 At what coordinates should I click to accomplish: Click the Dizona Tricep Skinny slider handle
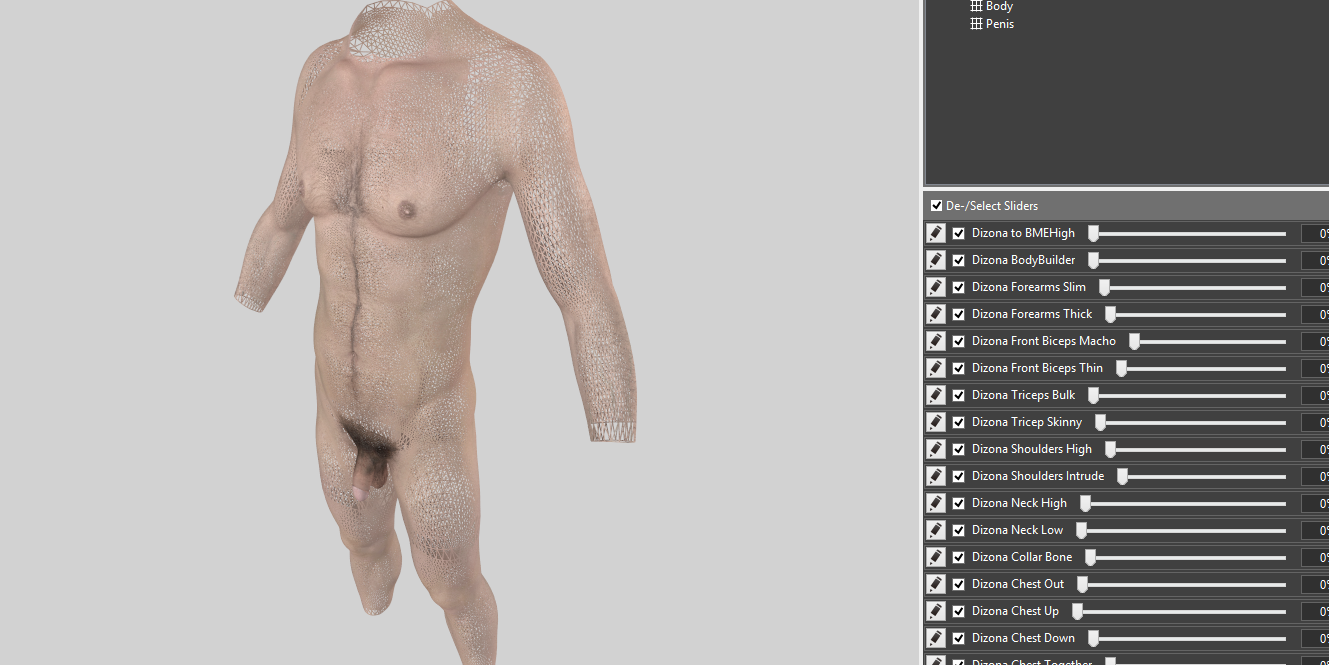pyautogui.click(x=1100, y=422)
